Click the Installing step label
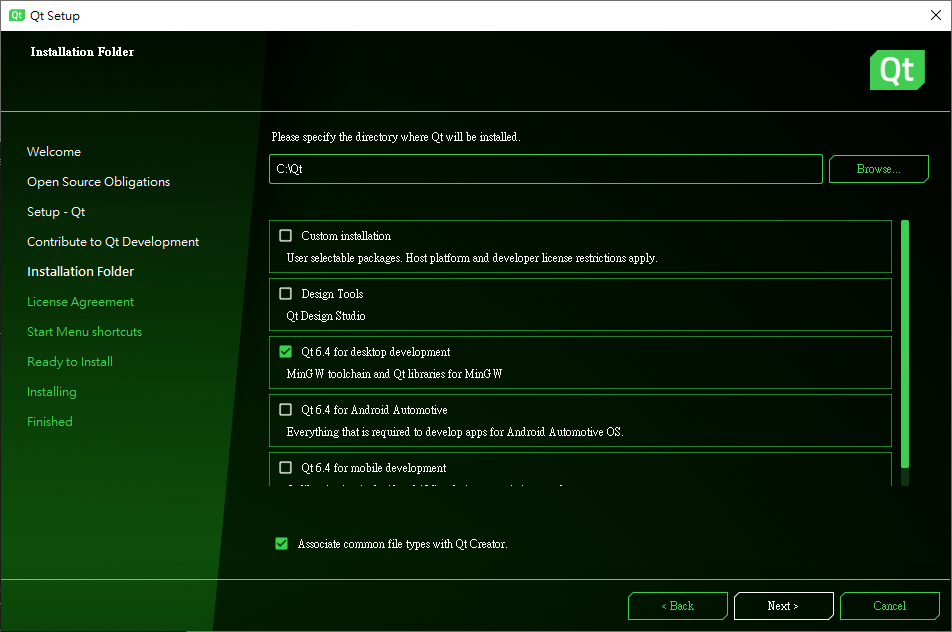This screenshot has width=952, height=632. [52, 392]
